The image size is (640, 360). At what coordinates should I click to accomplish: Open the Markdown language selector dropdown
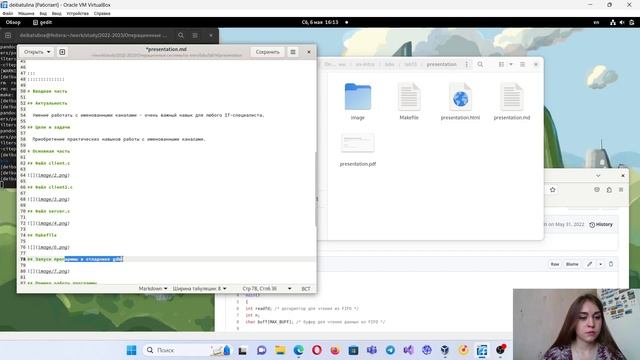[x=153, y=288]
